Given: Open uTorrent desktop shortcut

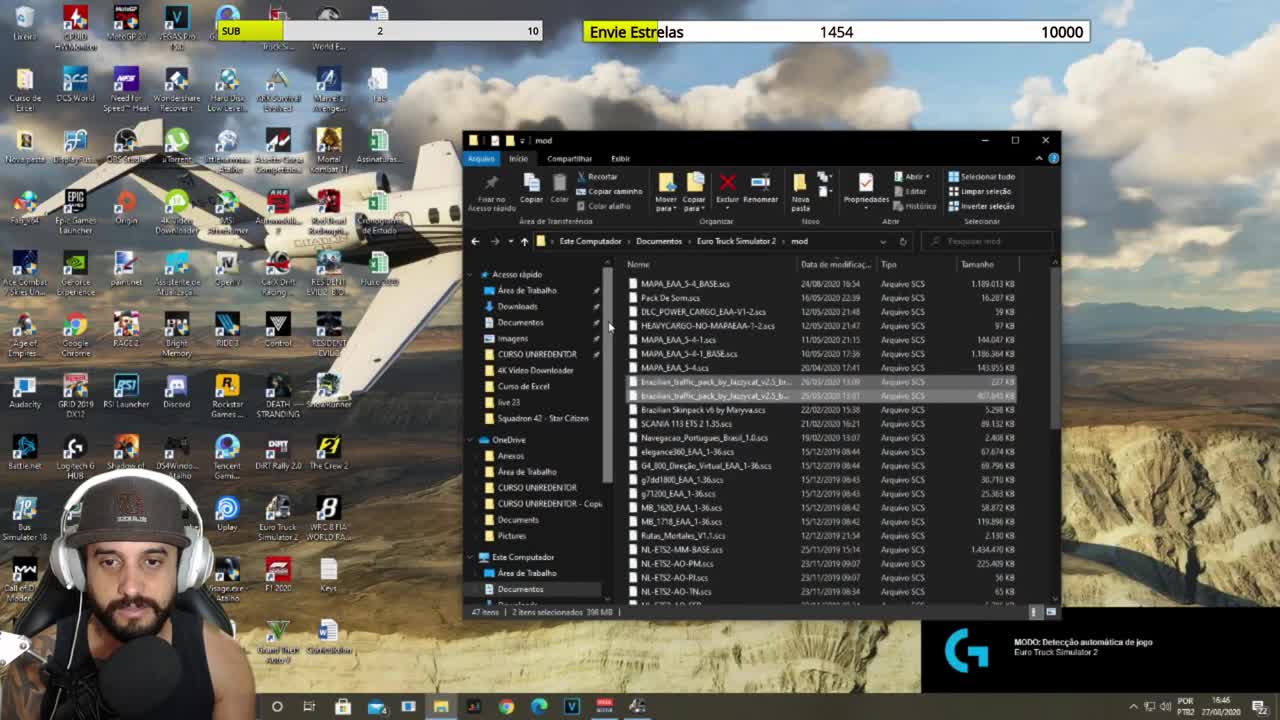Looking at the screenshot, I should tap(176, 146).
